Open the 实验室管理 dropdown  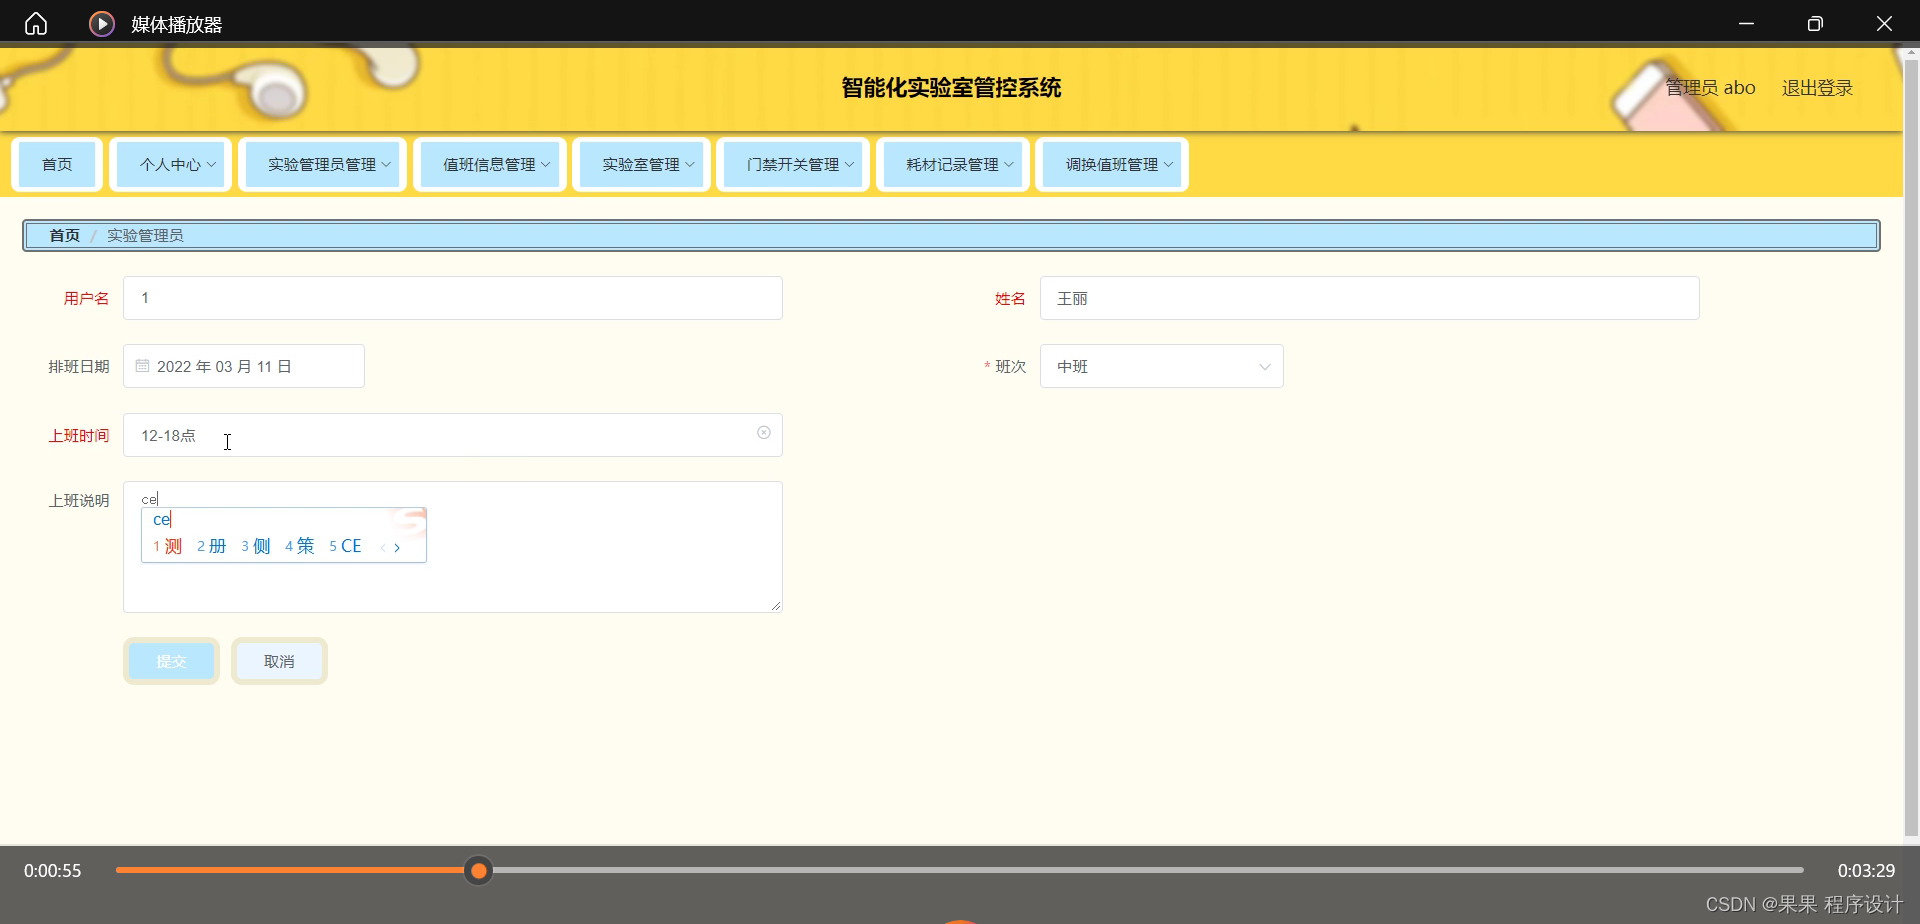[x=641, y=164]
